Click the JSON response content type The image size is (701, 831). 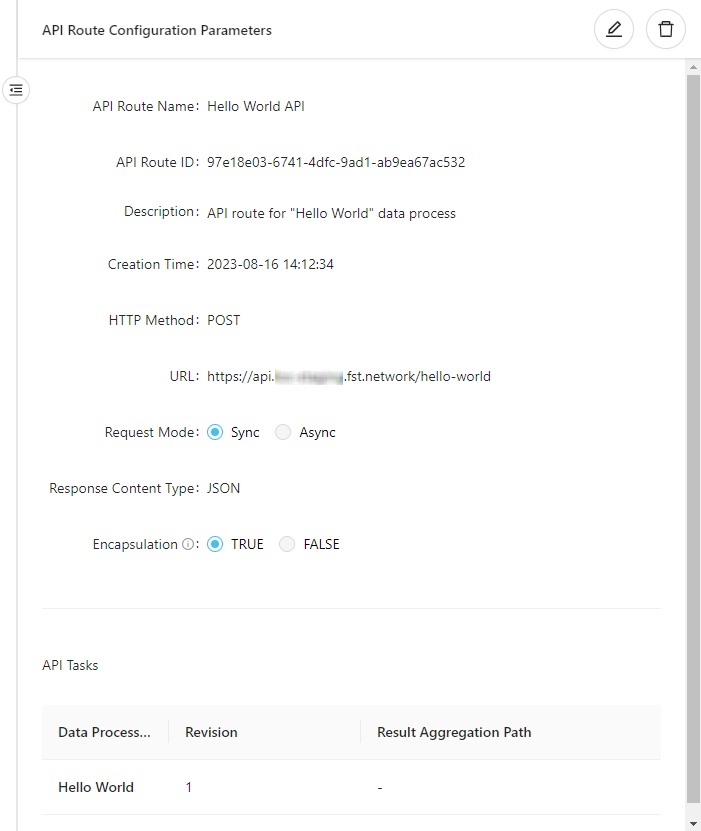(224, 489)
